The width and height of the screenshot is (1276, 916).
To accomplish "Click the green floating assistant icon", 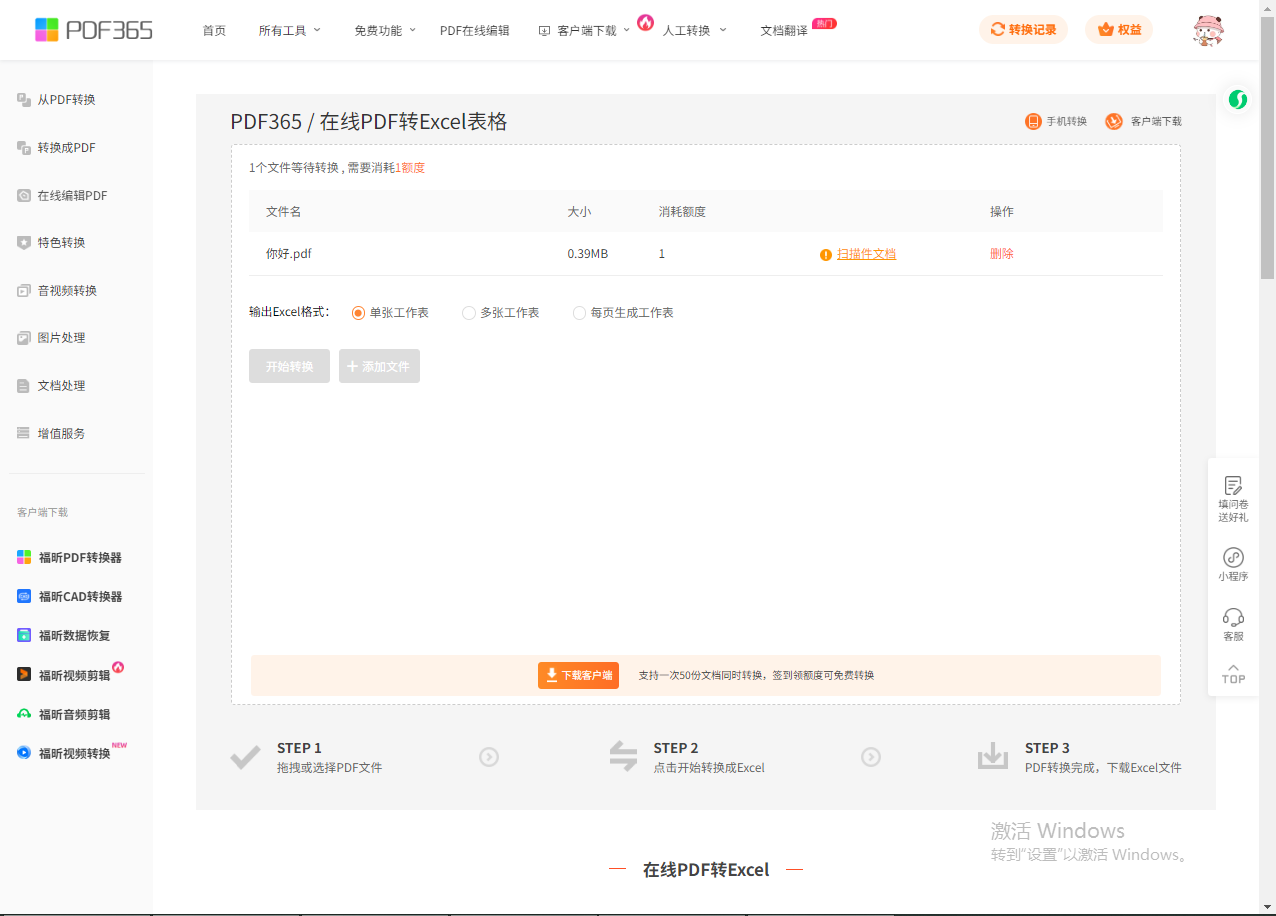I will point(1238,99).
